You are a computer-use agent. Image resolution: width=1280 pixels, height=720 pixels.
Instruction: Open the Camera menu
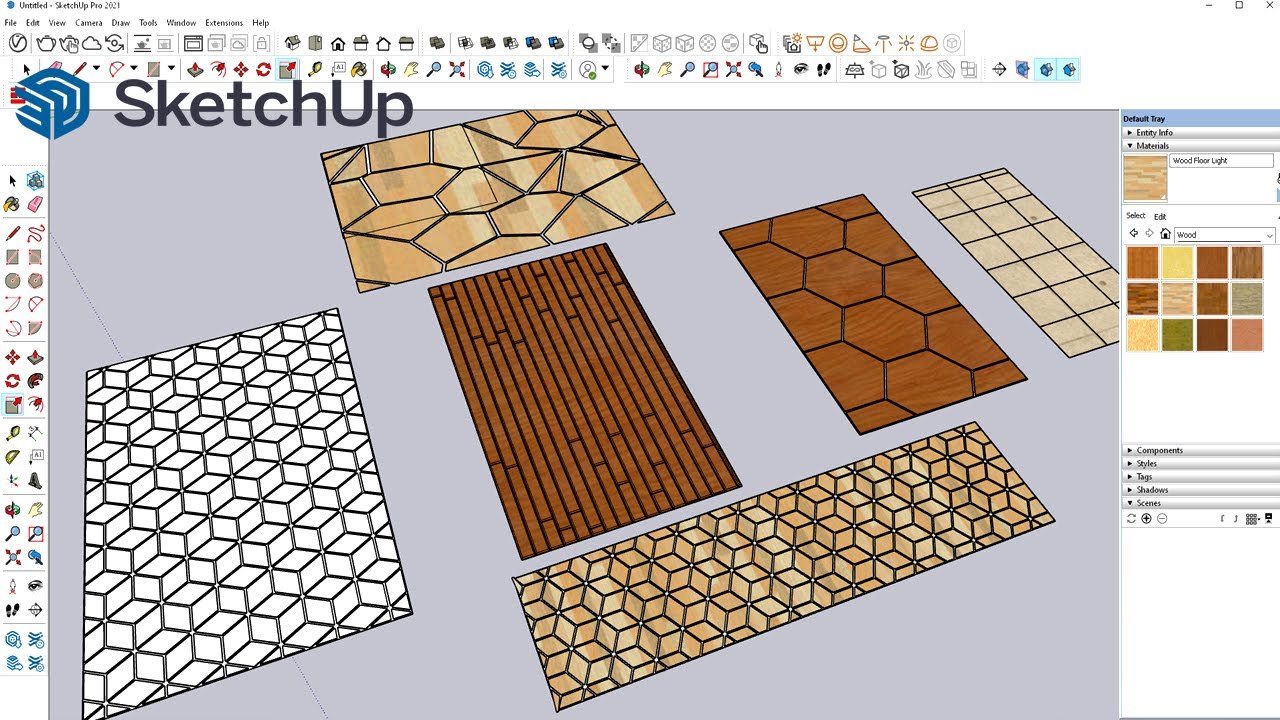(88, 22)
